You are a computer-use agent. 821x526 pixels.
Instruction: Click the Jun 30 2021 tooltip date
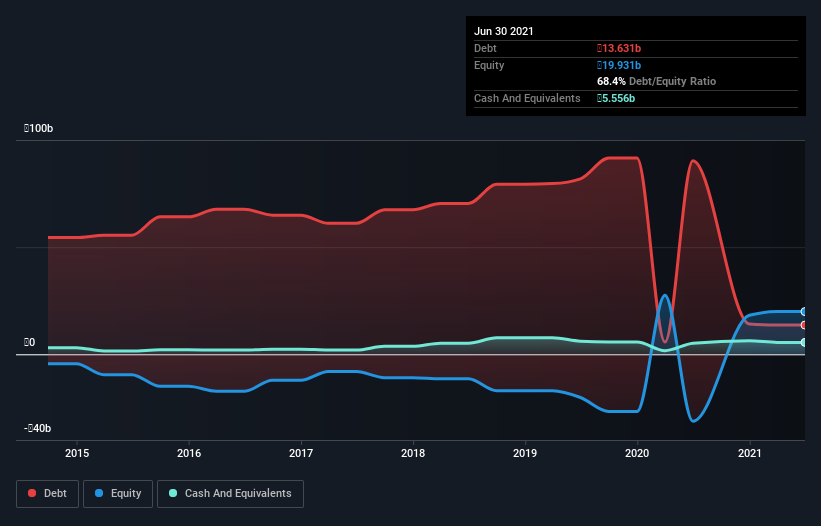(504, 31)
